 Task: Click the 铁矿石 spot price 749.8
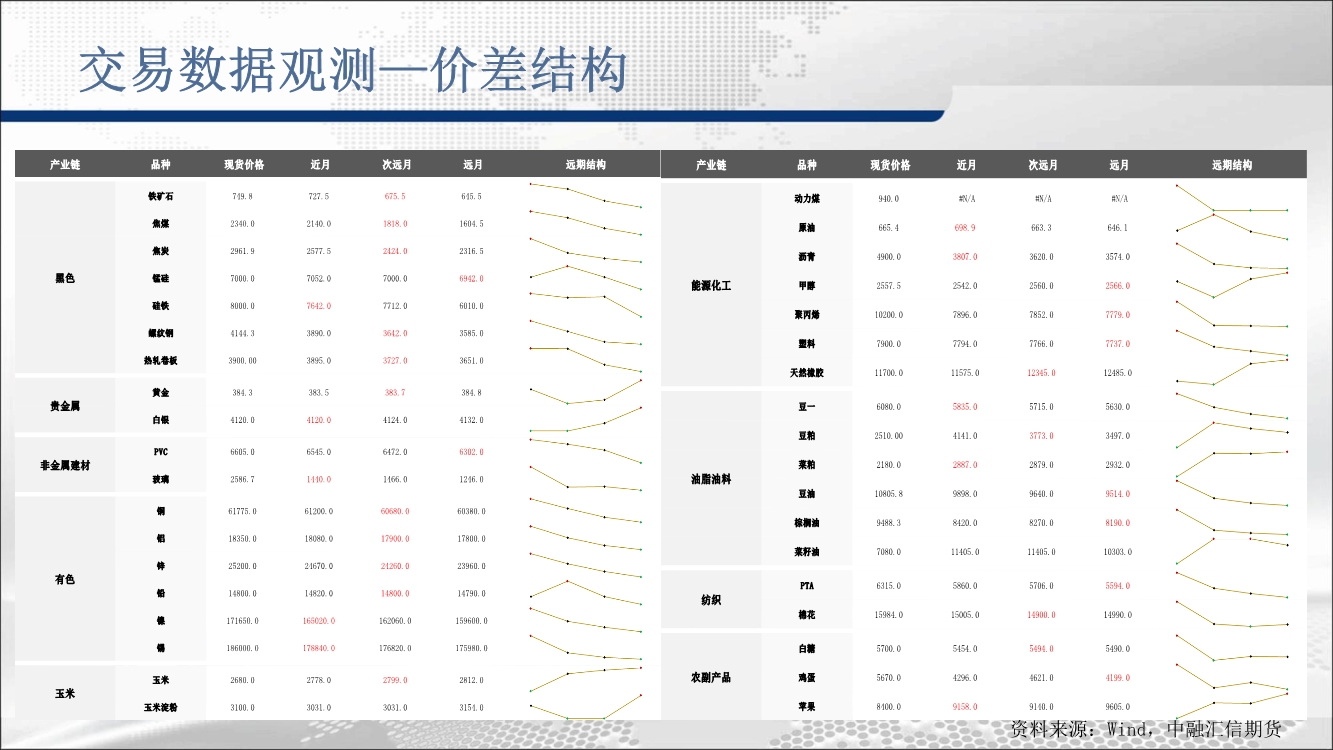tap(242, 197)
